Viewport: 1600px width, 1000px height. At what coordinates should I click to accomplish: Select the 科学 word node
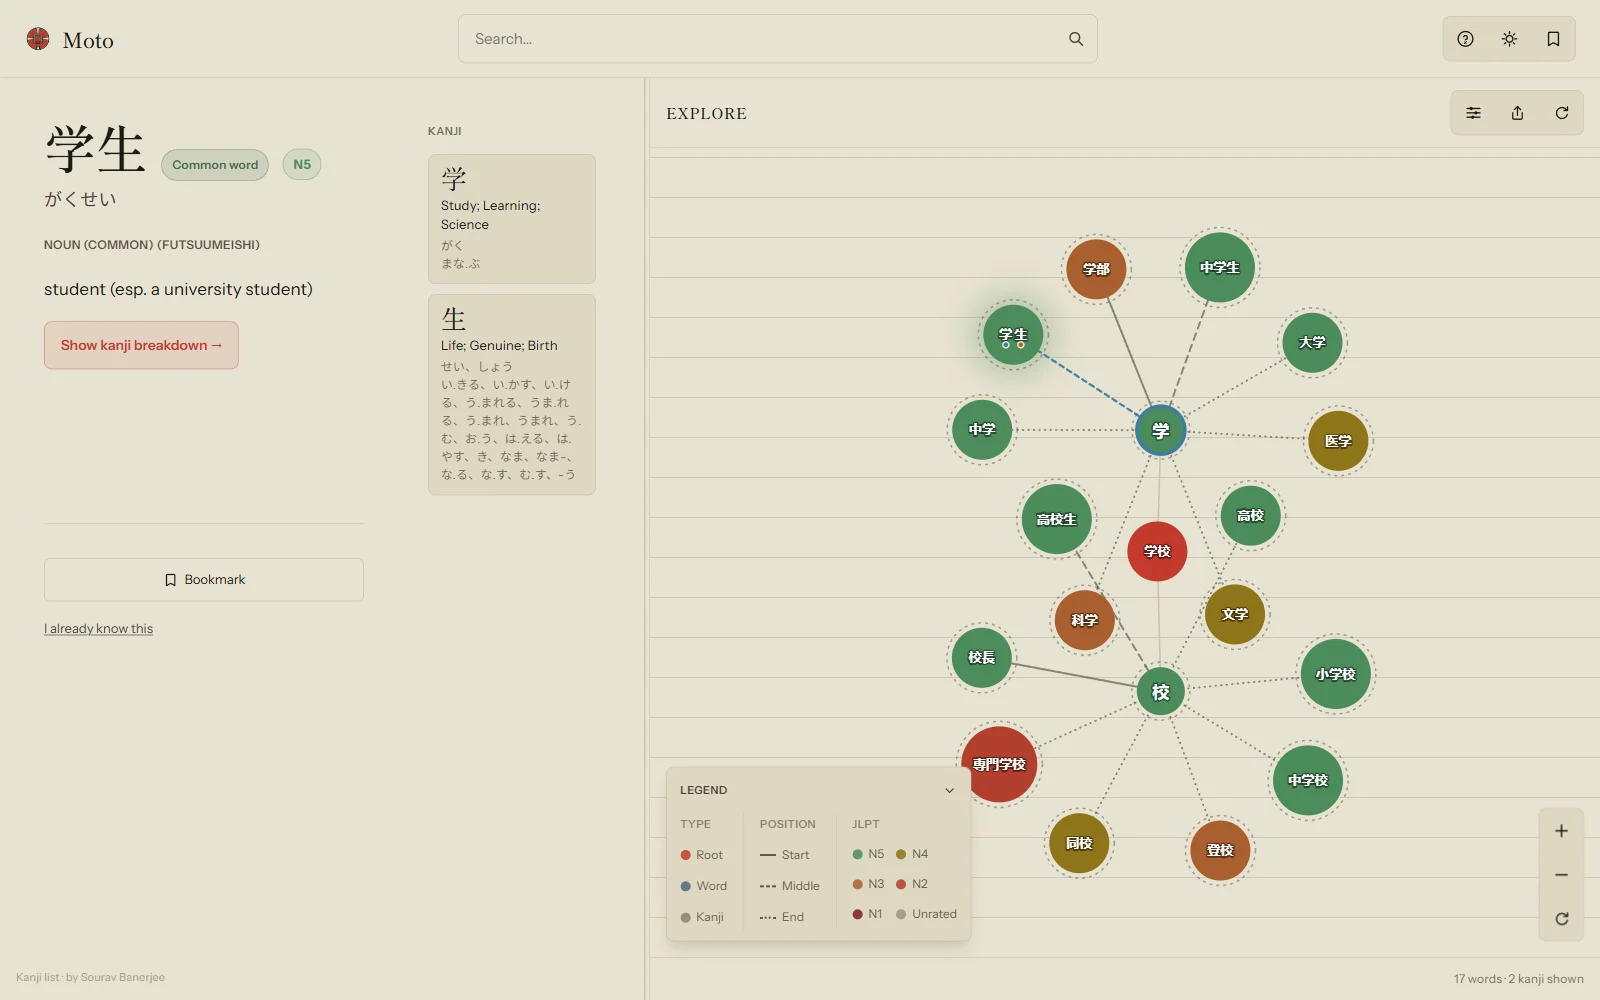1084,620
